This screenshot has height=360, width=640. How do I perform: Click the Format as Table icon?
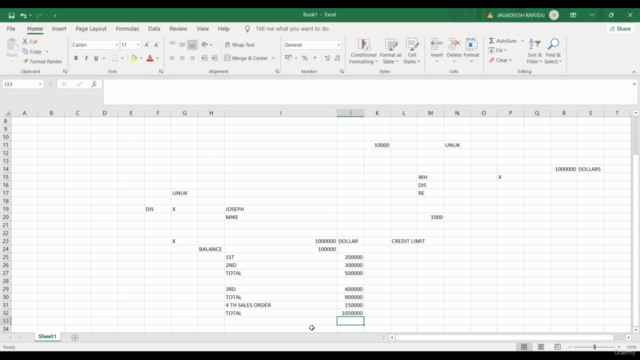pos(391,45)
